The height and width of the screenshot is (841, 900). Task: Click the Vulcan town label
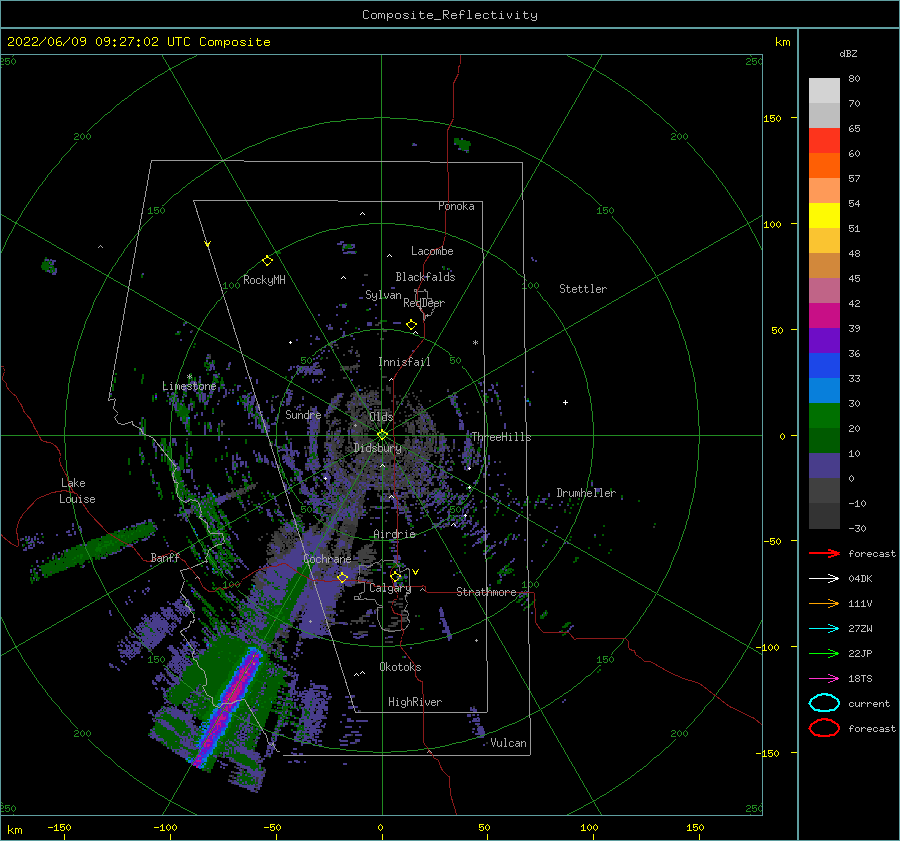(x=508, y=743)
